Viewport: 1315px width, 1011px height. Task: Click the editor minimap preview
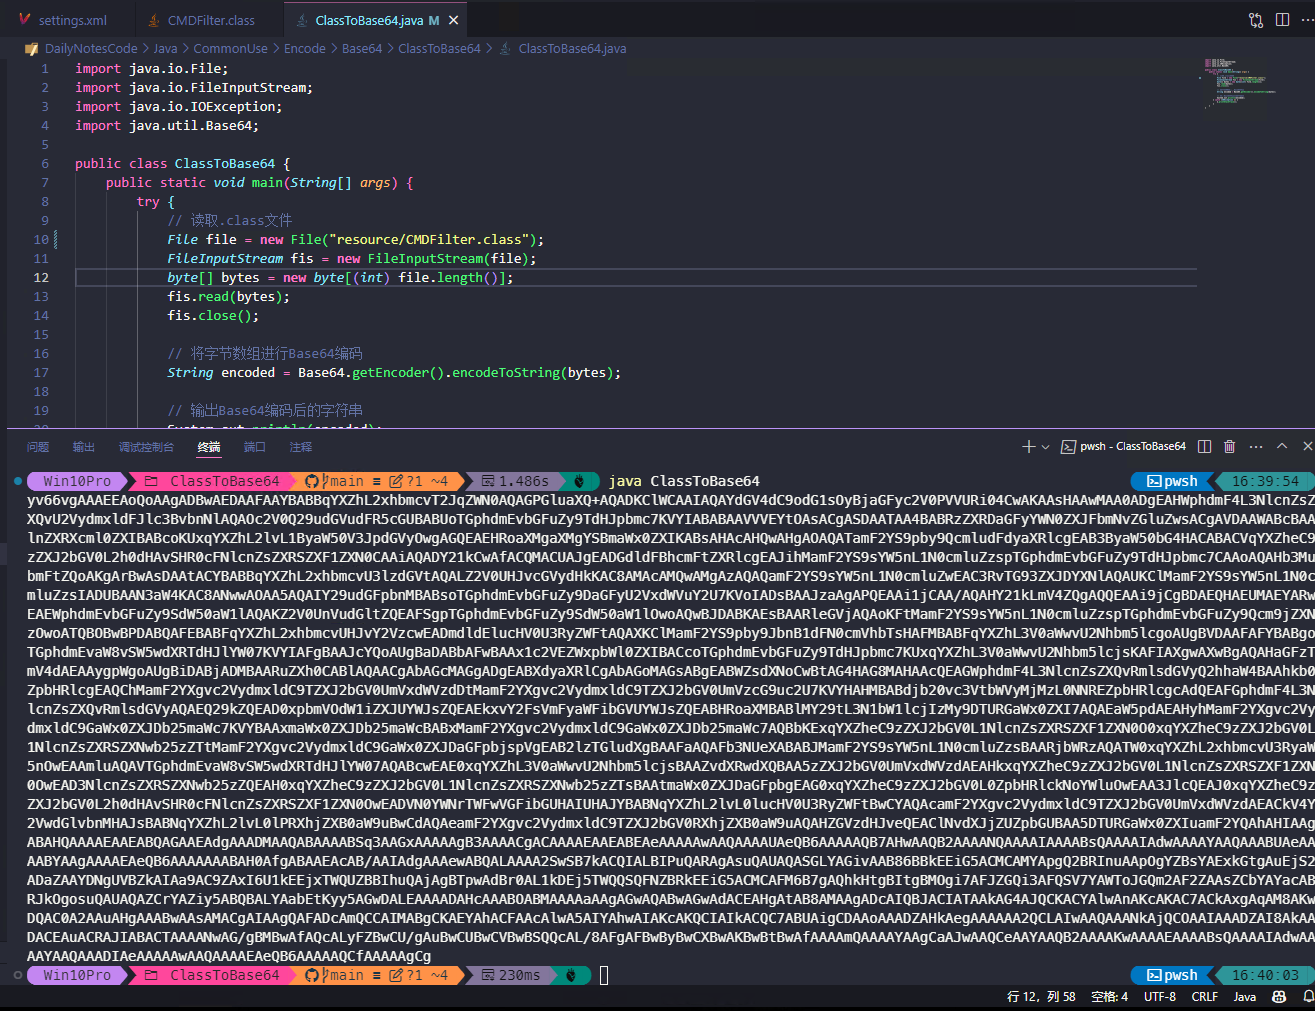1238,85
